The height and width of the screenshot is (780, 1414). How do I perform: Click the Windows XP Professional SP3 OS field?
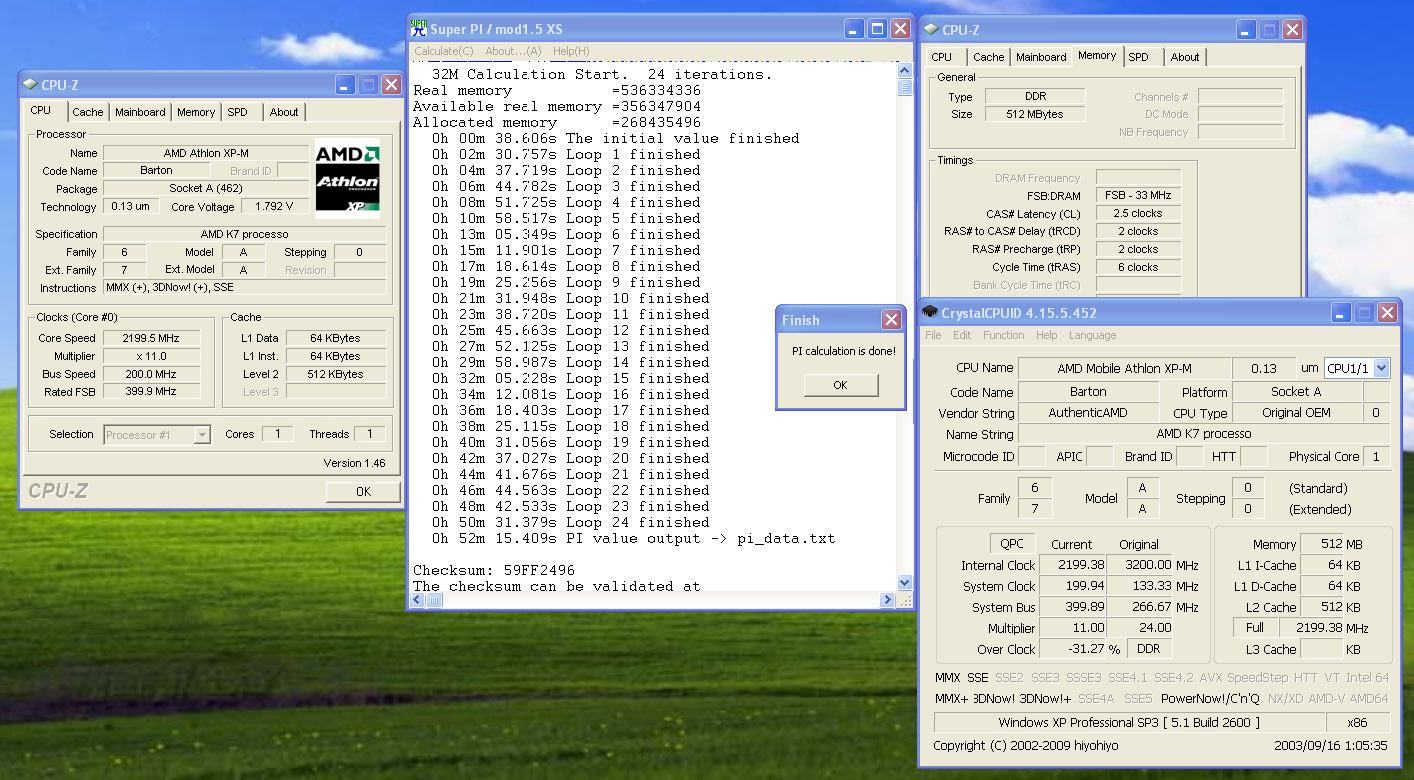click(x=1129, y=722)
